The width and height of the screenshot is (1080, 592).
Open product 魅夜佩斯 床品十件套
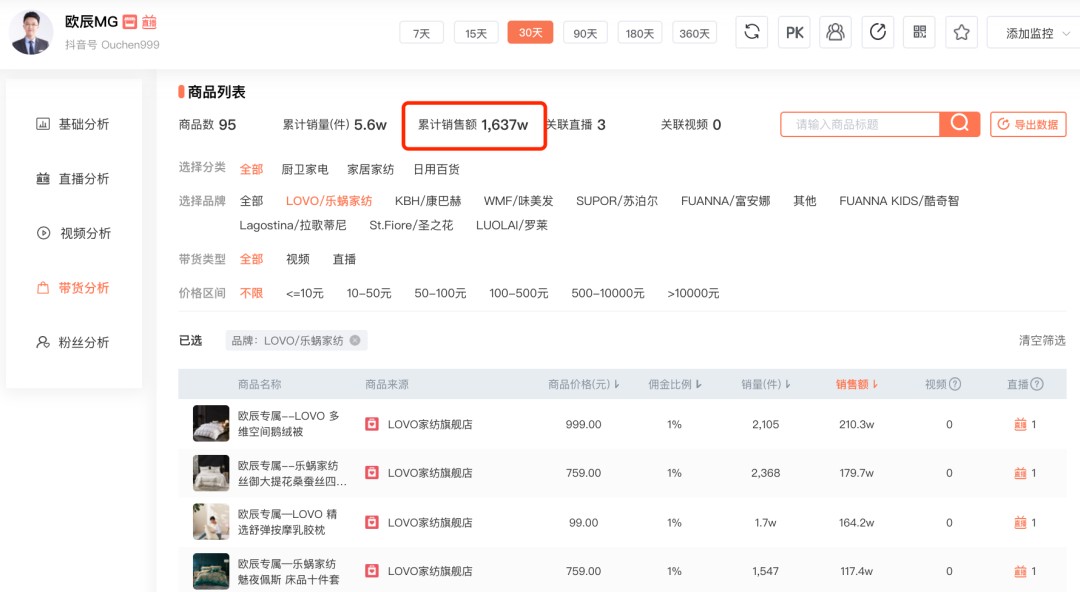(x=289, y=571)
